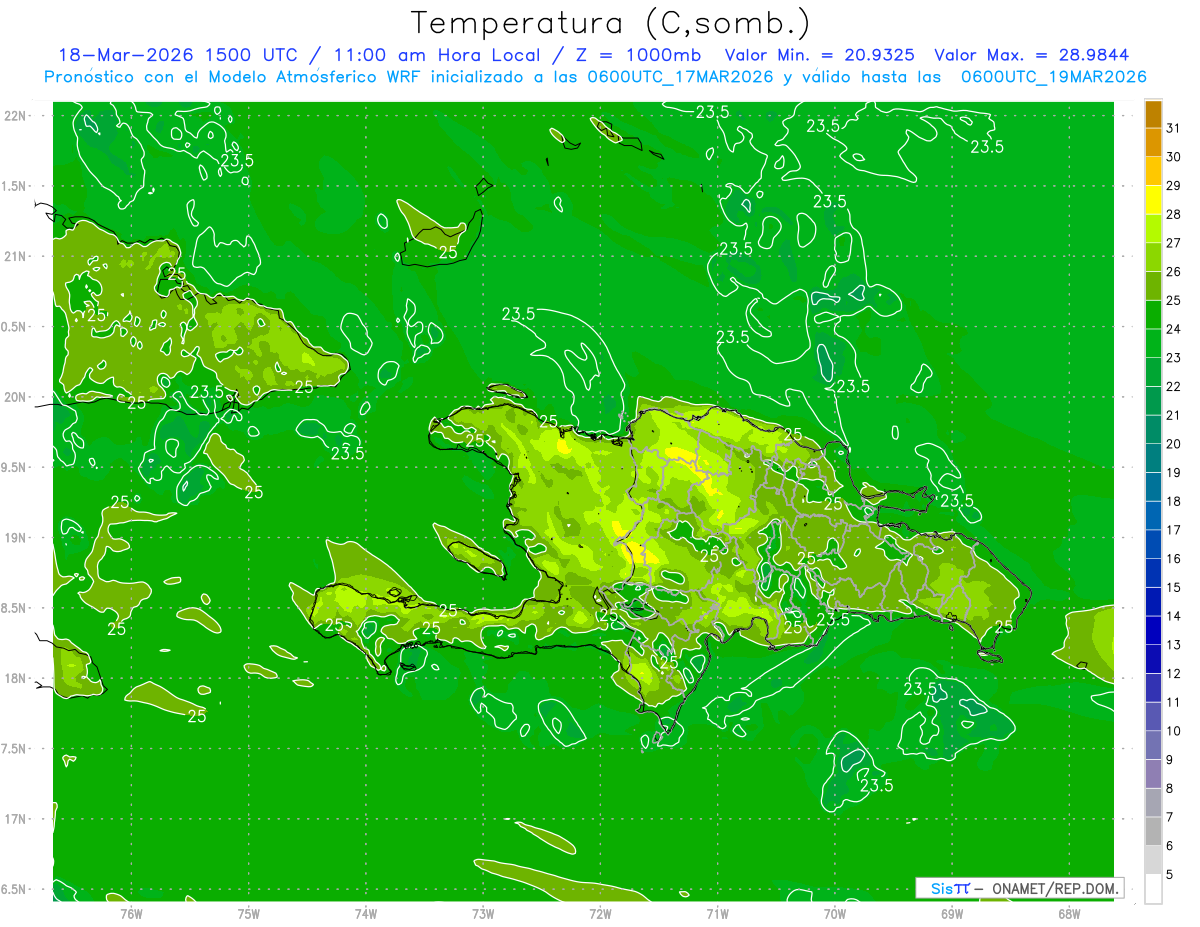The height and width of the screenshot is (927, 1200).
Task: Click legend scale value '10'
Action: [x=1174, y=731]
